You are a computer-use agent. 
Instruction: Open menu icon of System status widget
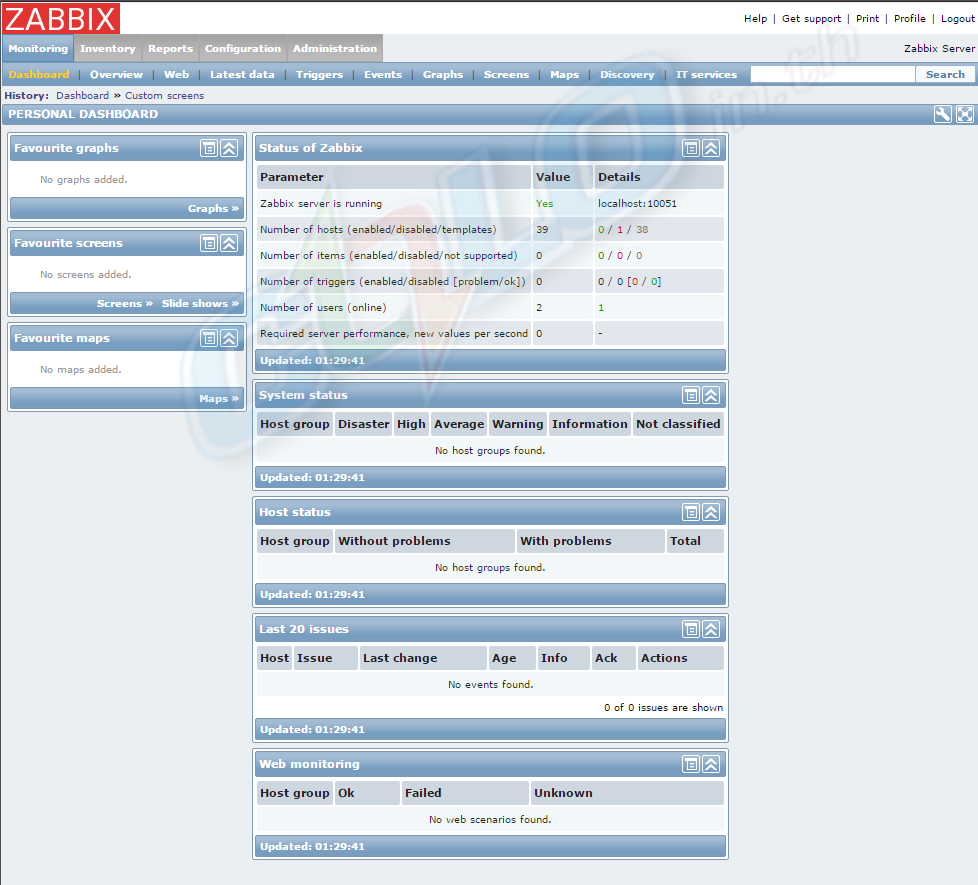click(x=690, y=395)
